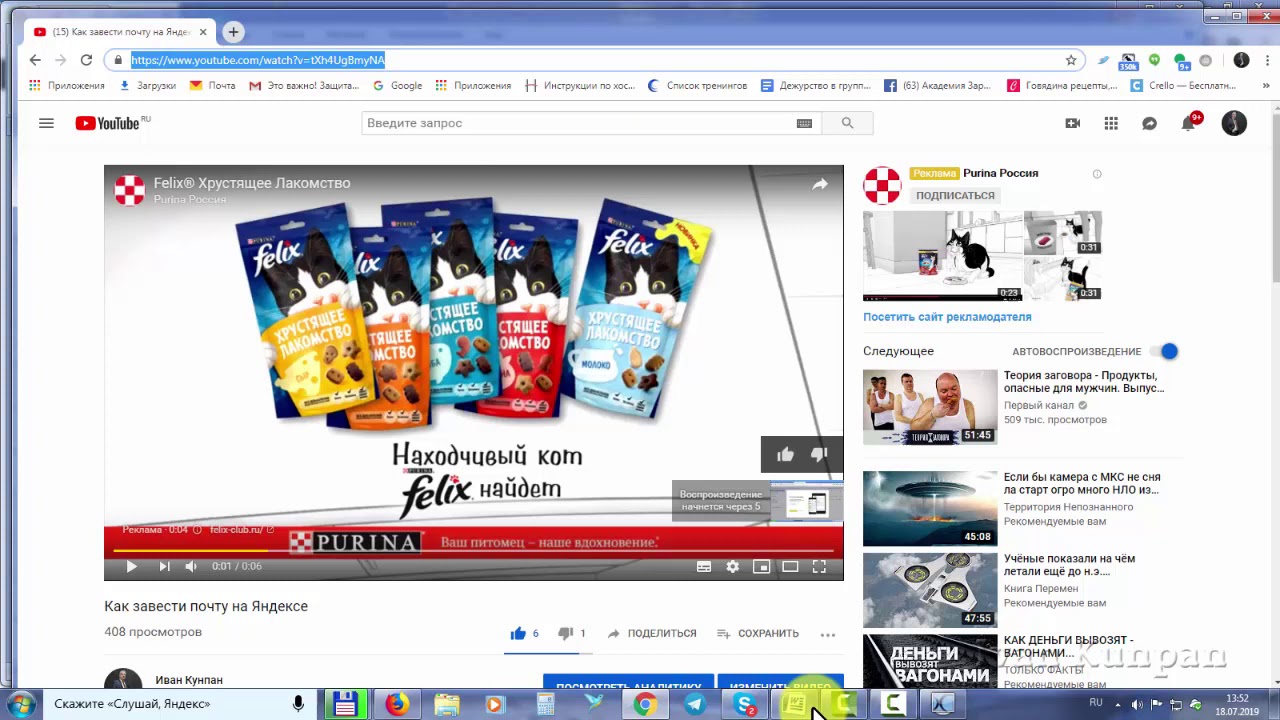
Task: Reload the page in Chrome
Action: click(x=86, y=60)
